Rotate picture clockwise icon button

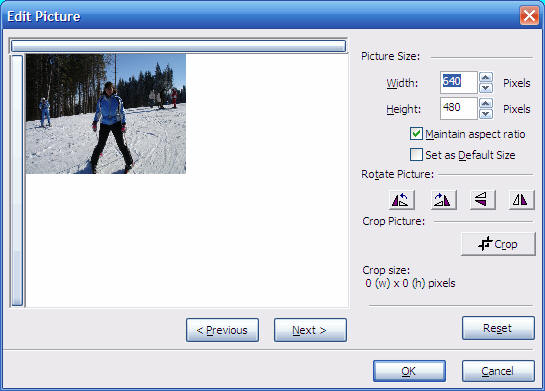tap(444, 200)
